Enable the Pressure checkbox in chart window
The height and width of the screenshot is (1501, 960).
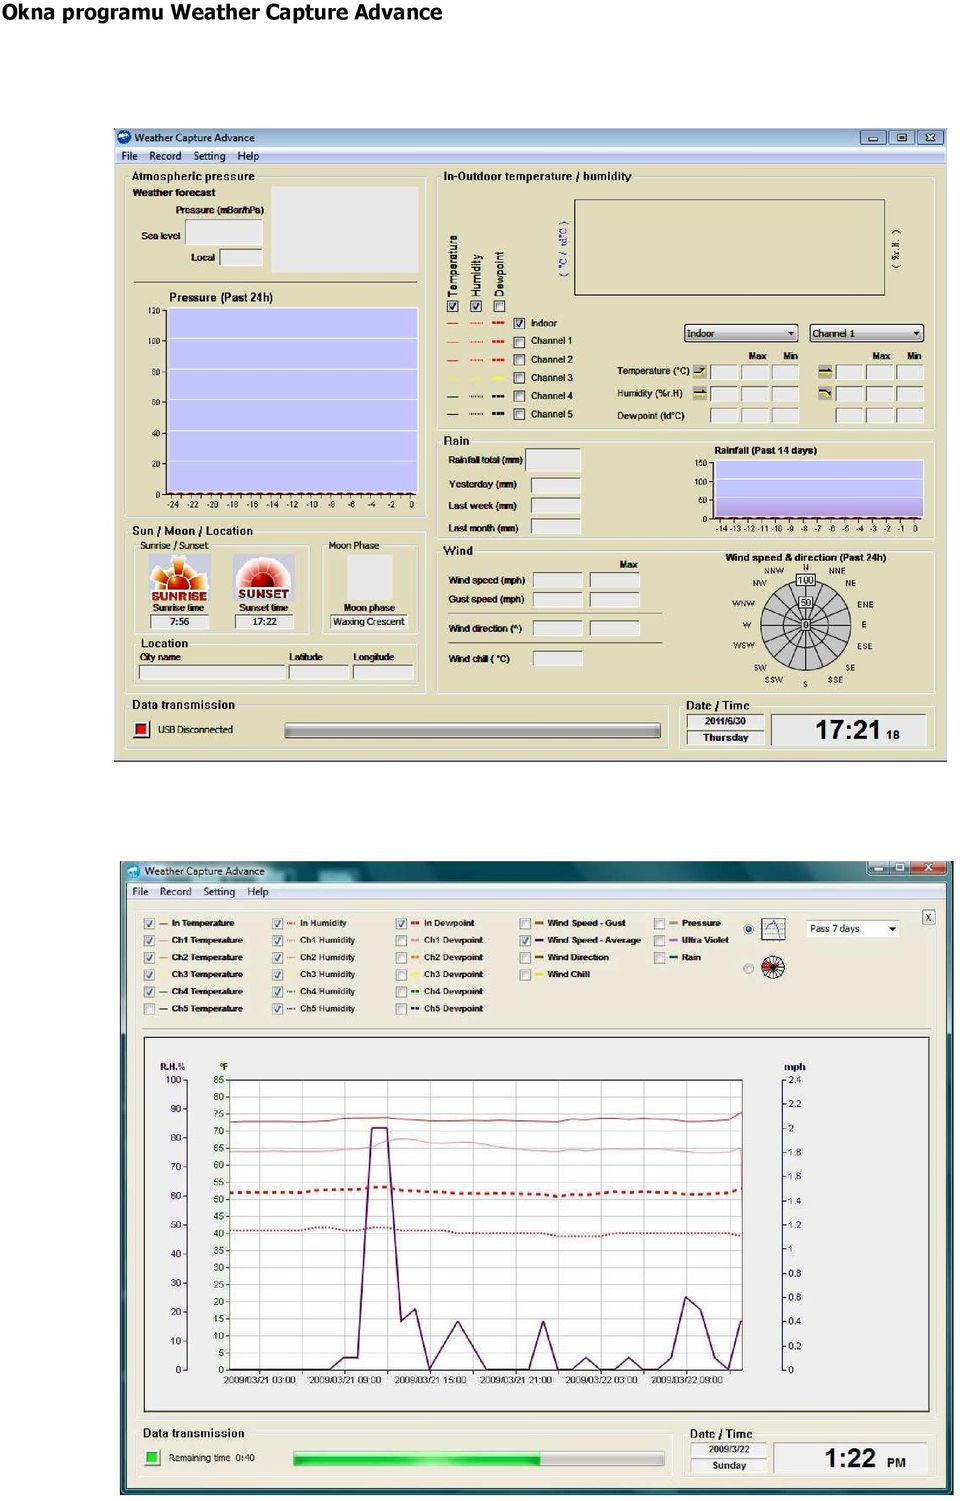(659, 923)
